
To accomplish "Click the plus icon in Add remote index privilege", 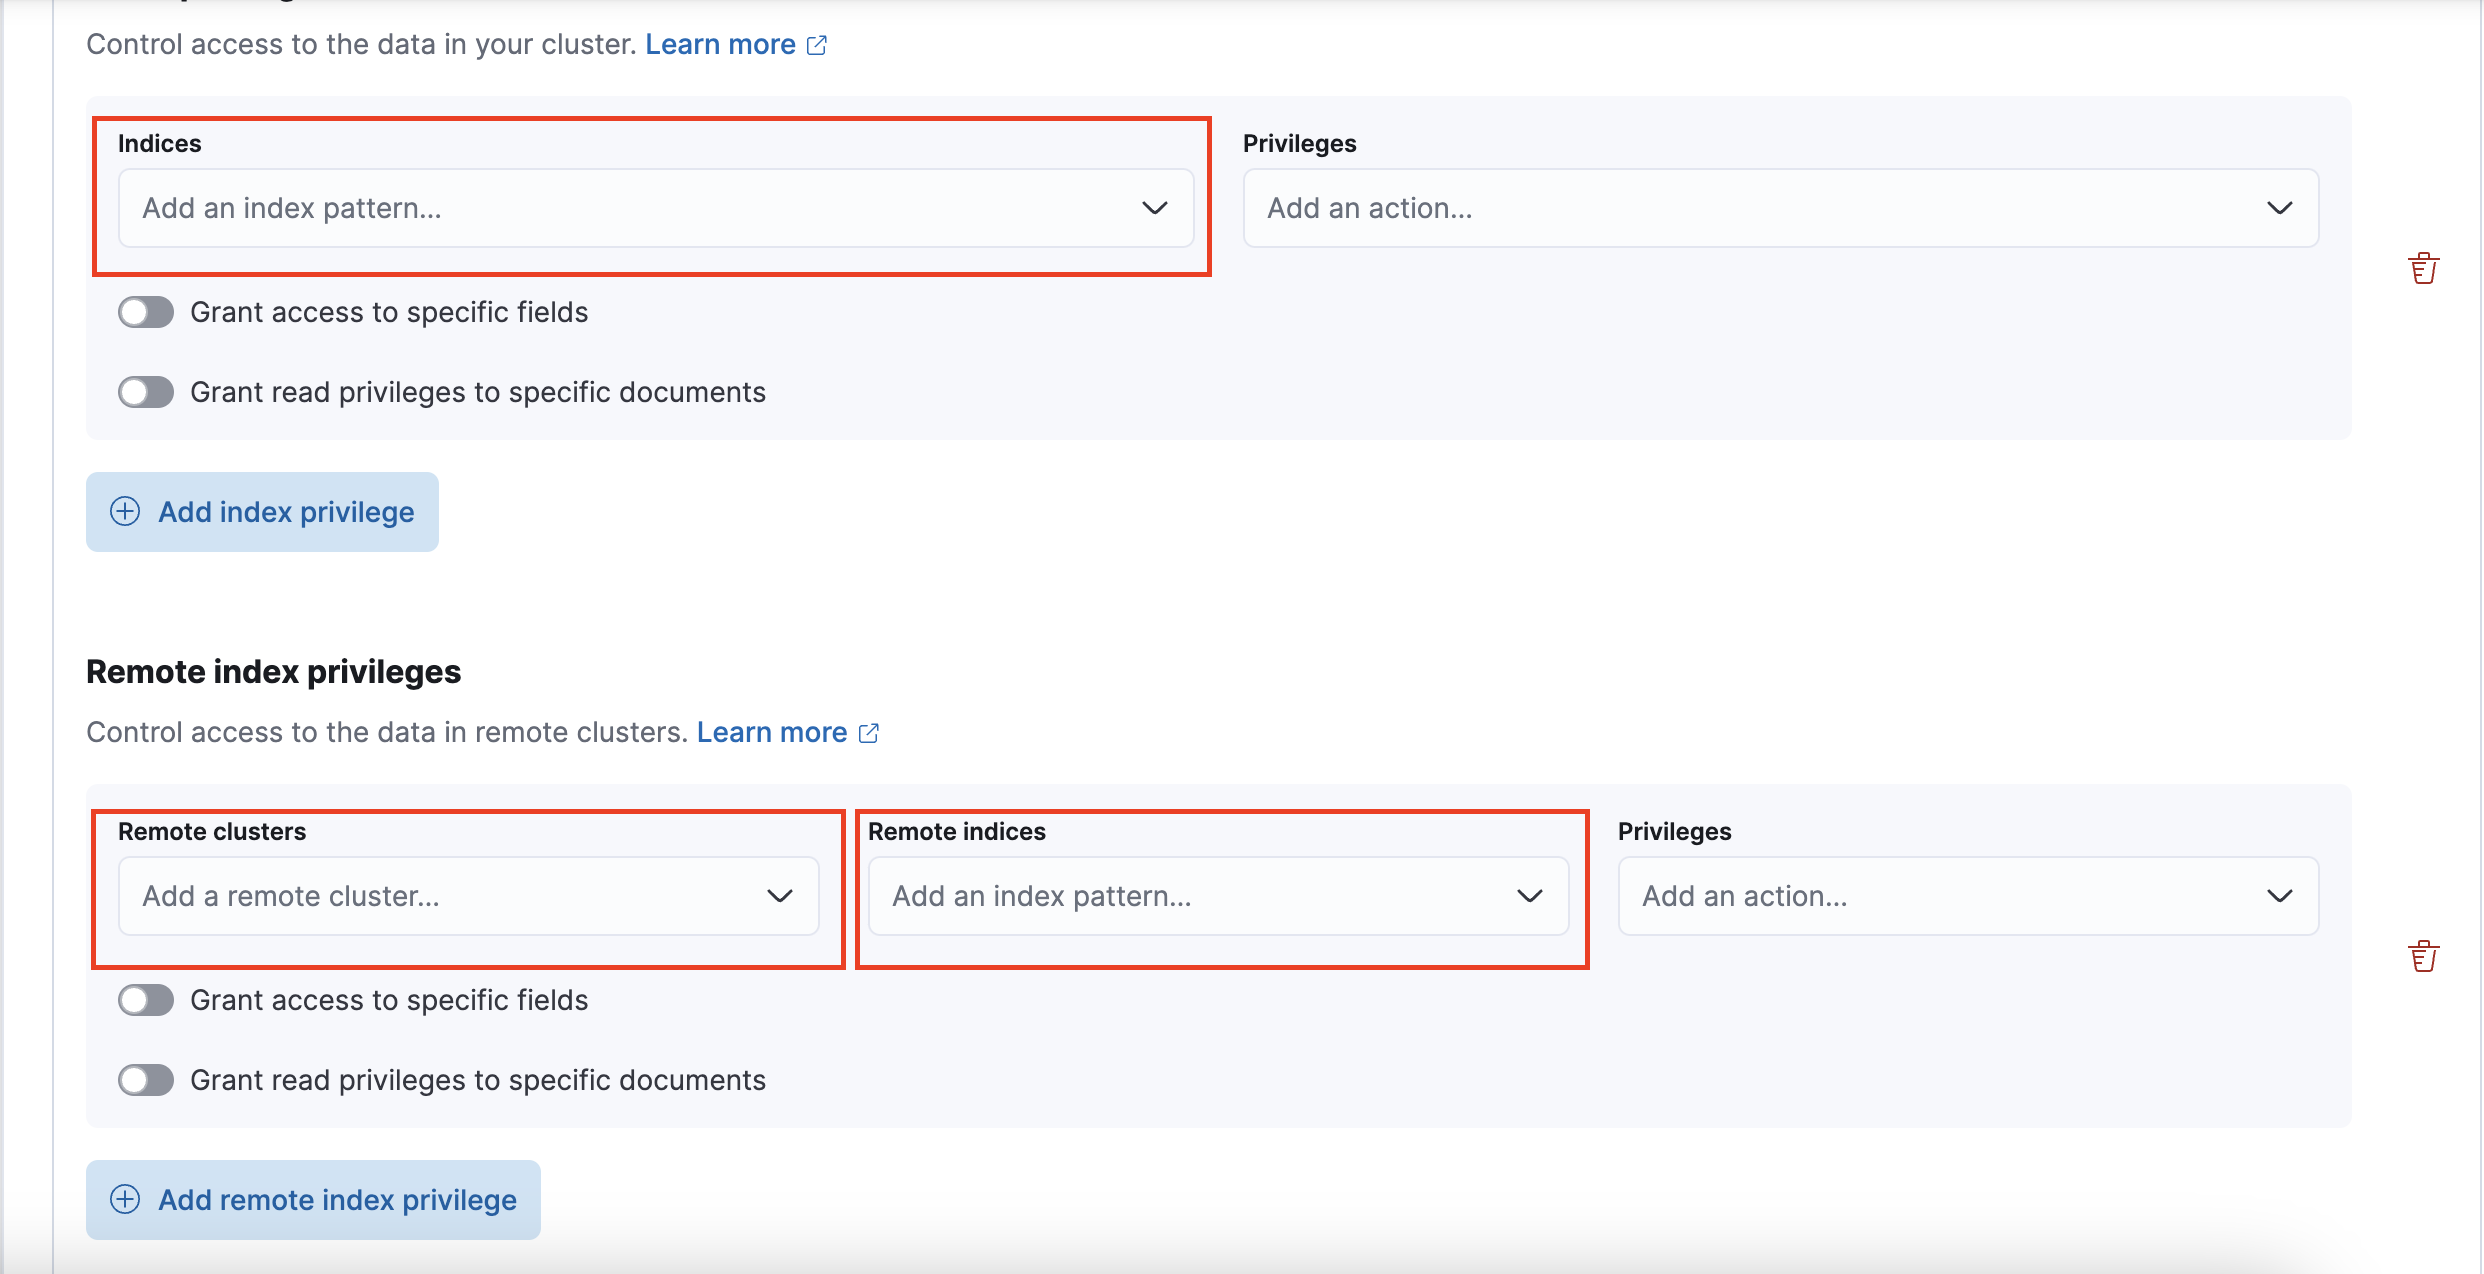I will (125, 1199).
